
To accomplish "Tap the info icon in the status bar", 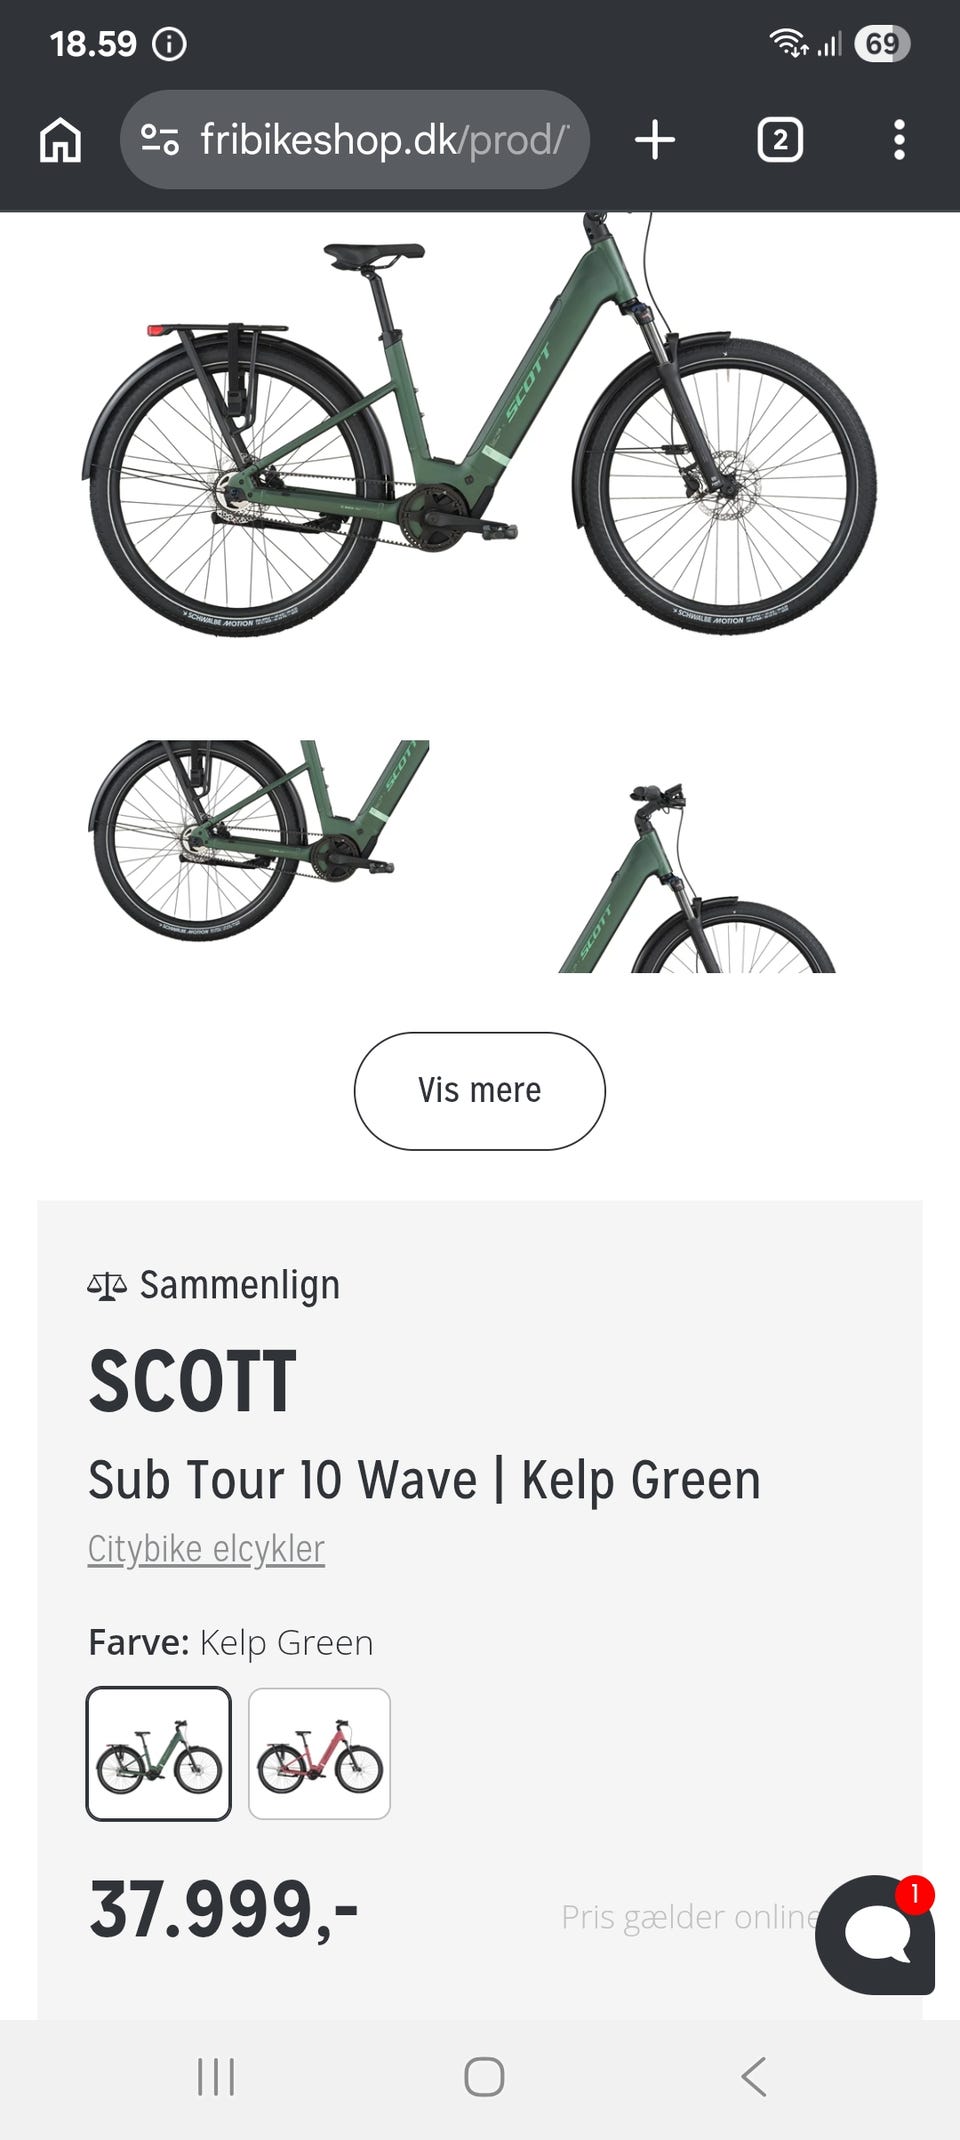I will pyautogui.click(x=170, y=44).
